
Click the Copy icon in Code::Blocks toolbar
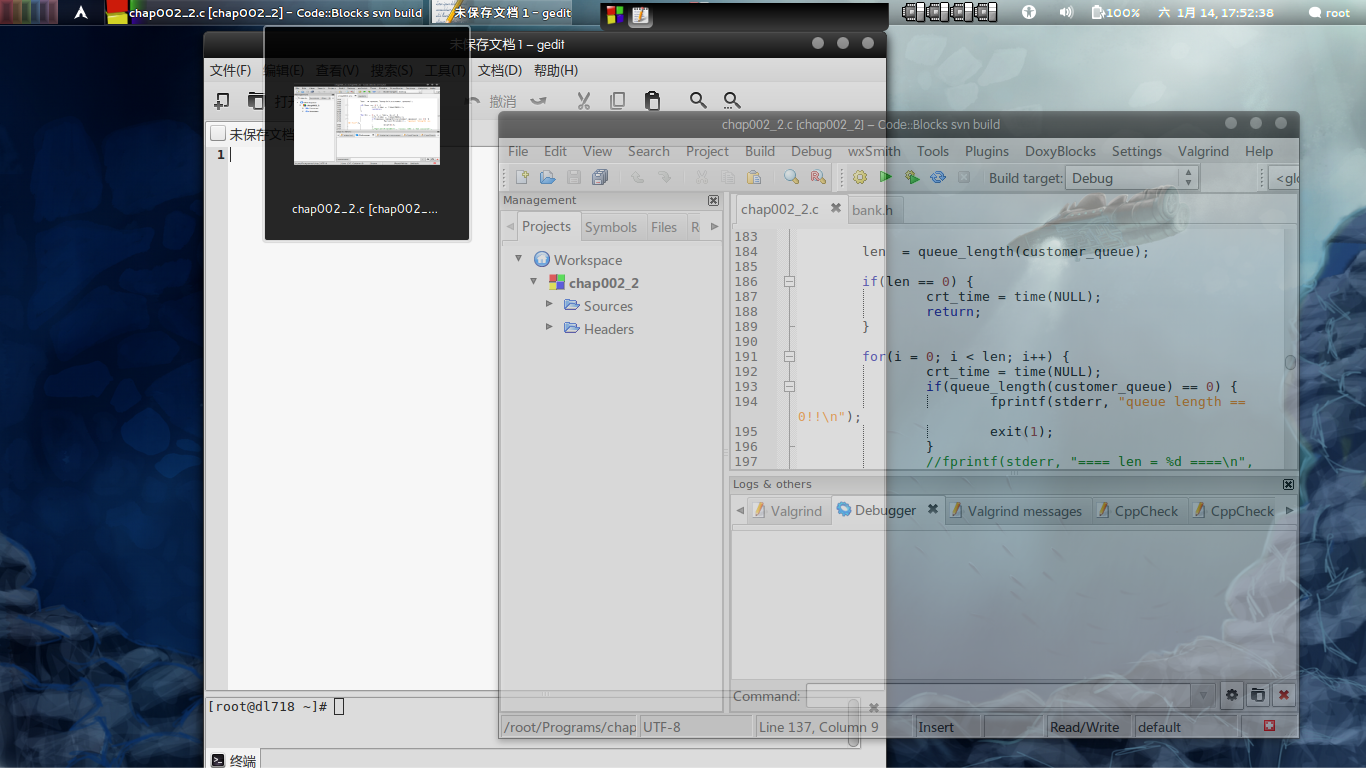pyautogui.click(x=728, y=177)
